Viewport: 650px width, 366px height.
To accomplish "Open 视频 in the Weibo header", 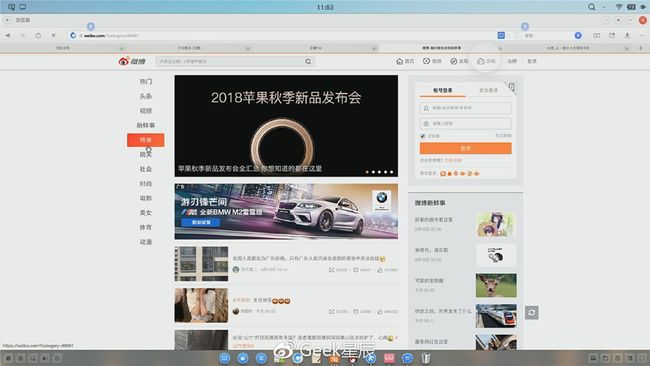I will coord(432,61).
